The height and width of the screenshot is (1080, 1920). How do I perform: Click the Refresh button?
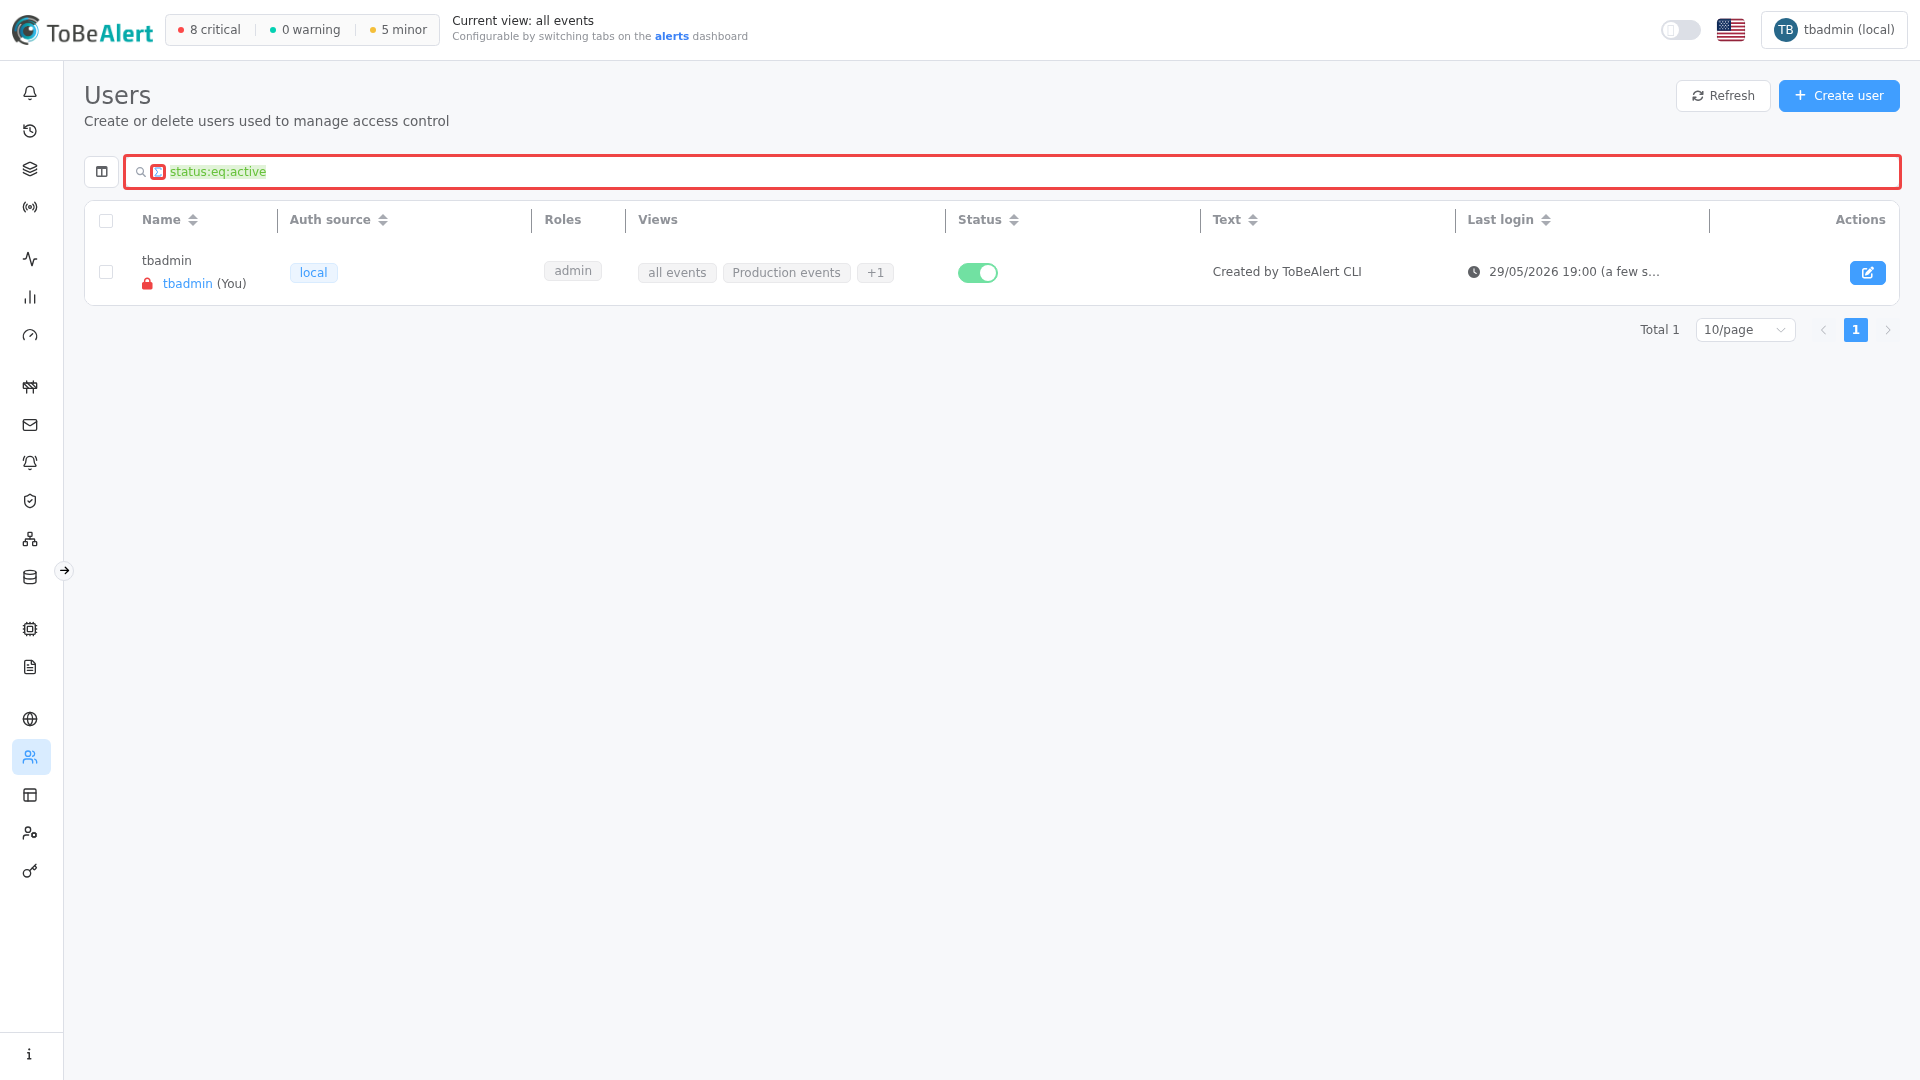click(x=1723, y=96)
